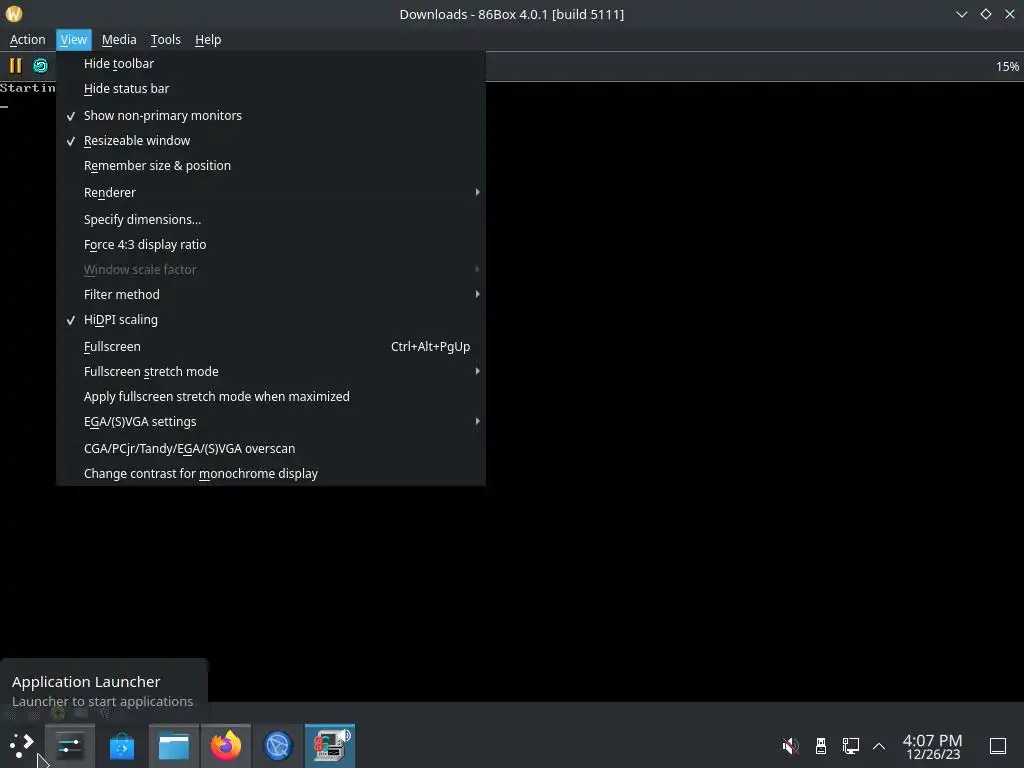Open the Help menu

pos(208,40)
